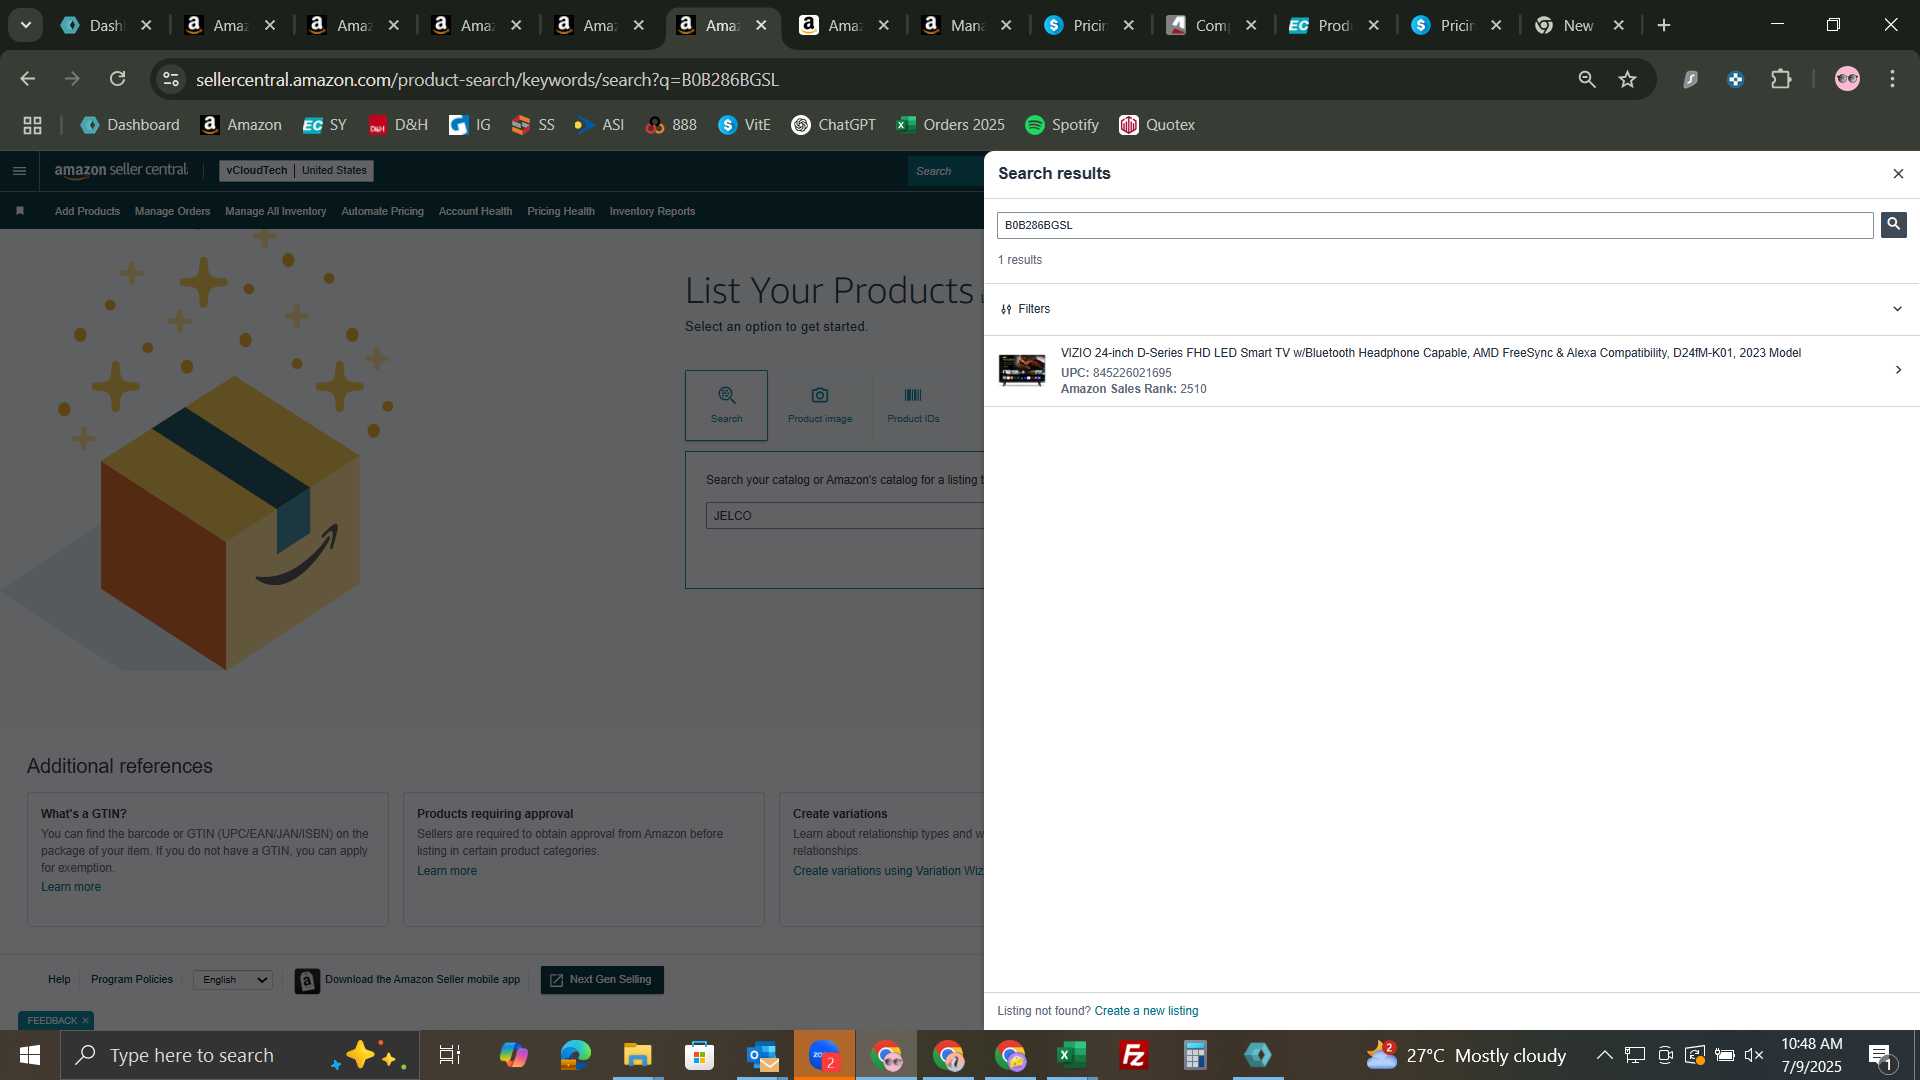Click the site information icon in address bar
The image size is (1920, 1080).
click(171, 79)
